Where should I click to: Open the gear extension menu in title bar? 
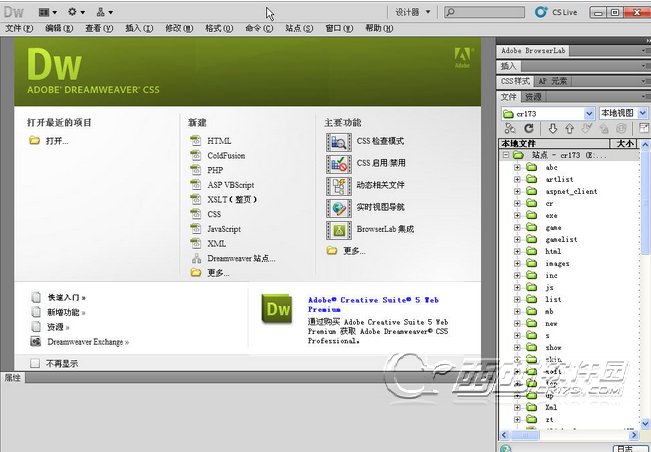coord(76,12)
